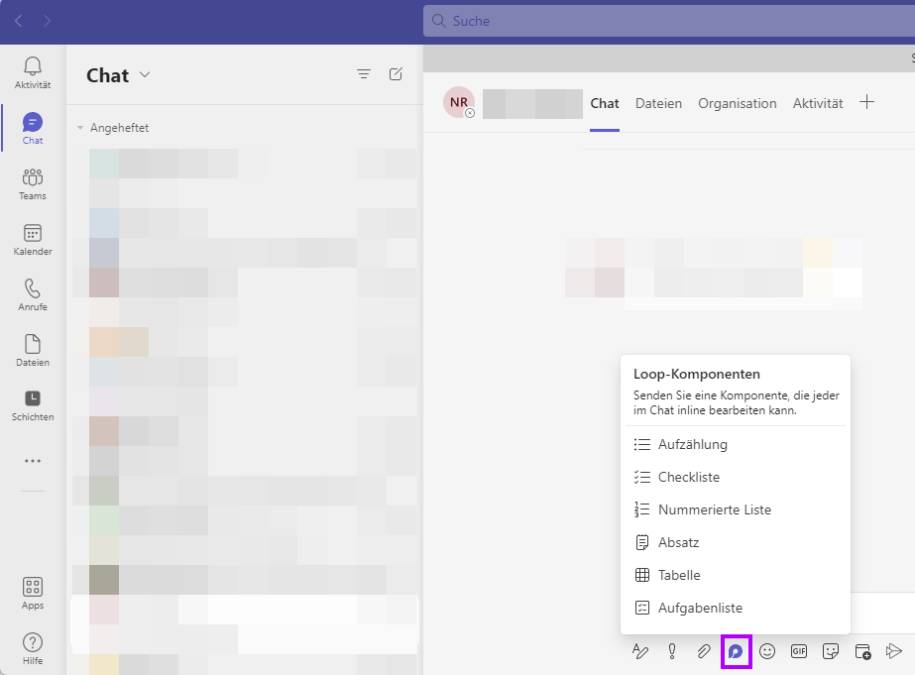Send the message with the arrow icon
The width and height of the screenshot is (915, 675).
[x=893, y=650]
